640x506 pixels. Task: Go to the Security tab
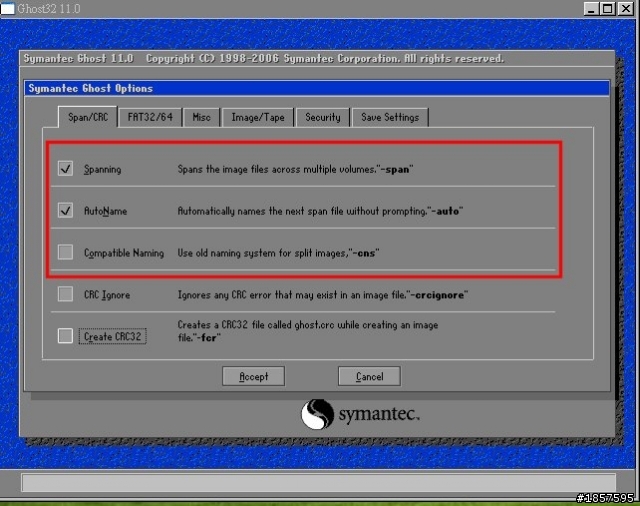[x=323, y=118]
